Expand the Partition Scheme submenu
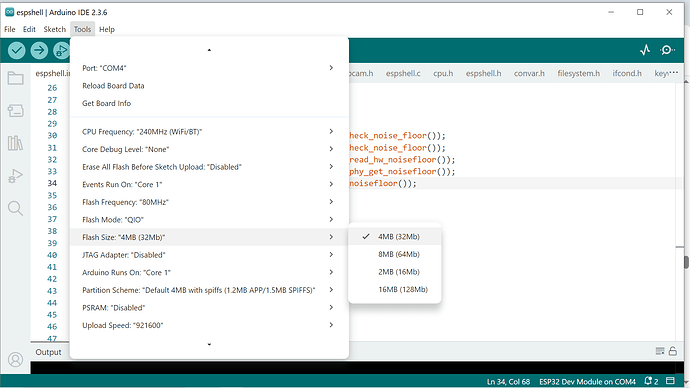690x388 pixels. (209, 290)
